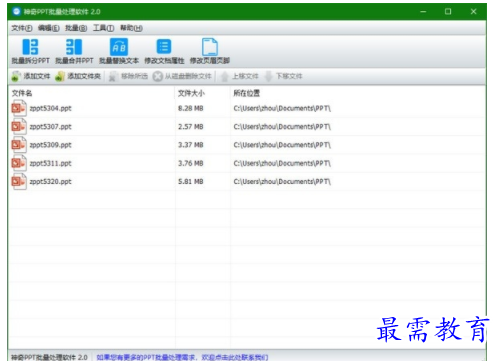Click the 添加文件 toolbar button
This screenshot has height=361, width=498.
[x=31, y=76]
